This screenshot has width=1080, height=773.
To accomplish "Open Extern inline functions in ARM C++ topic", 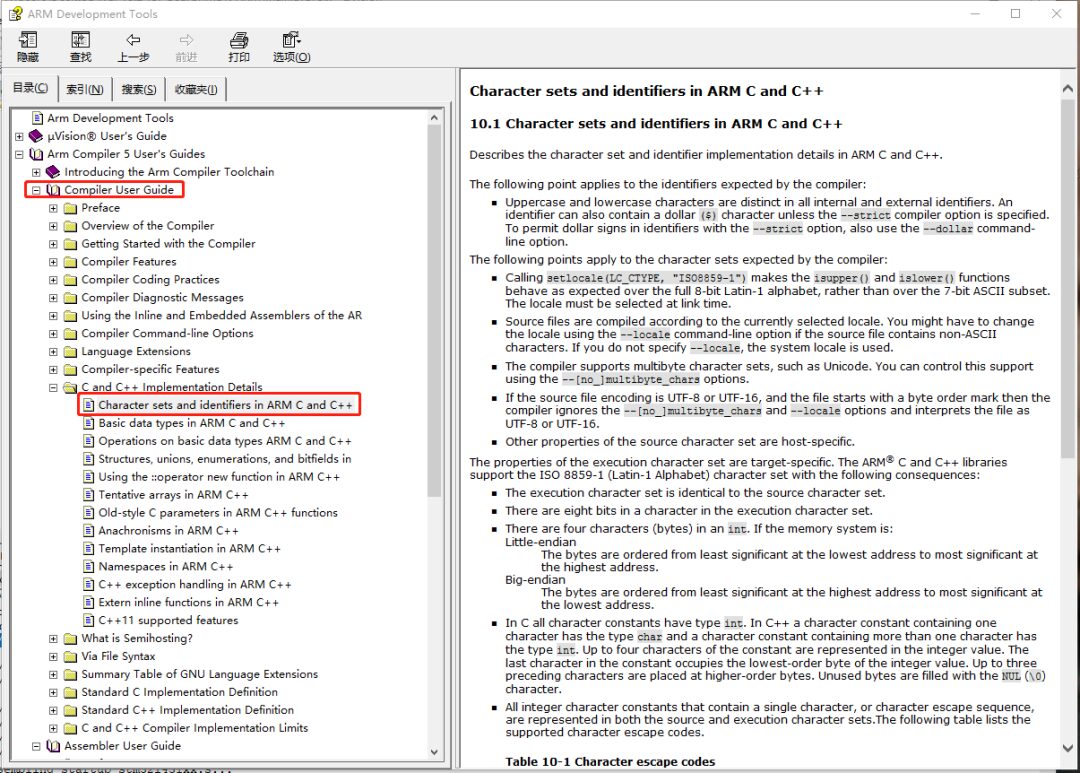I will click(x=189, y=602).
